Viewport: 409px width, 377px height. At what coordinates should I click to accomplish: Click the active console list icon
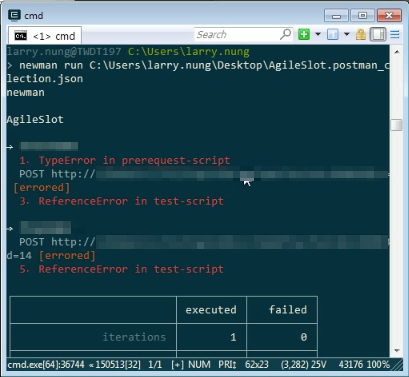coord(333,34)
